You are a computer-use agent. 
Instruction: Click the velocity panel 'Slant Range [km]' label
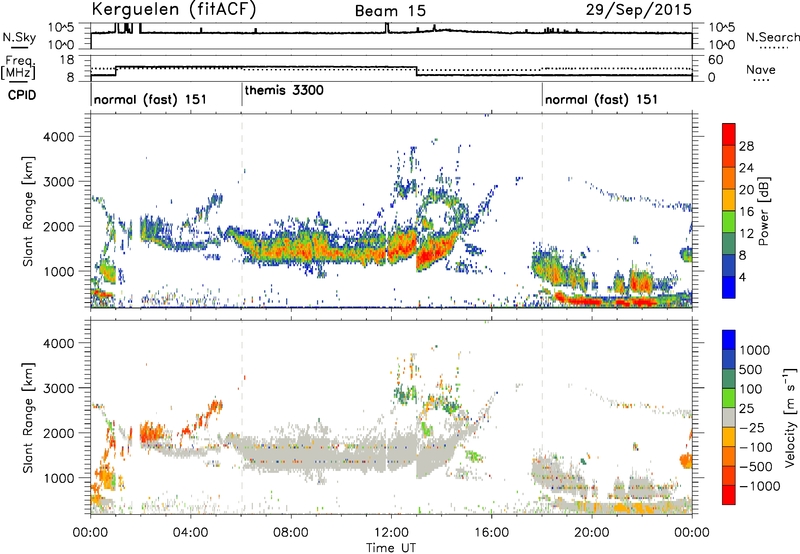click(x=28, y=417)
